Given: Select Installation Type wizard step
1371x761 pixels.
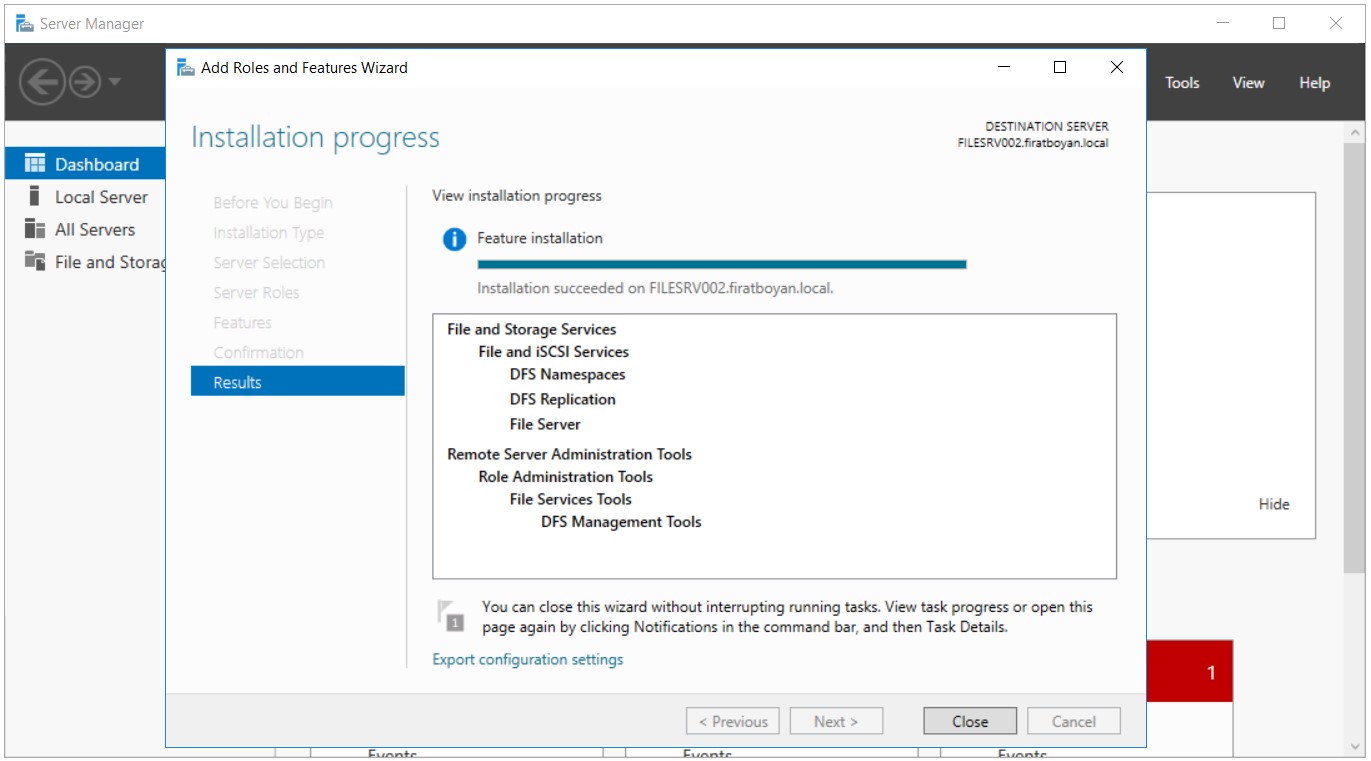Looking at the screenshot, I should pos(269,233).
